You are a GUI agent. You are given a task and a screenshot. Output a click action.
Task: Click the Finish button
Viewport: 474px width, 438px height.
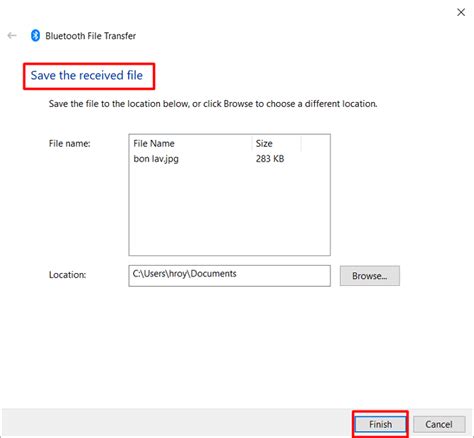click(380, 424)
